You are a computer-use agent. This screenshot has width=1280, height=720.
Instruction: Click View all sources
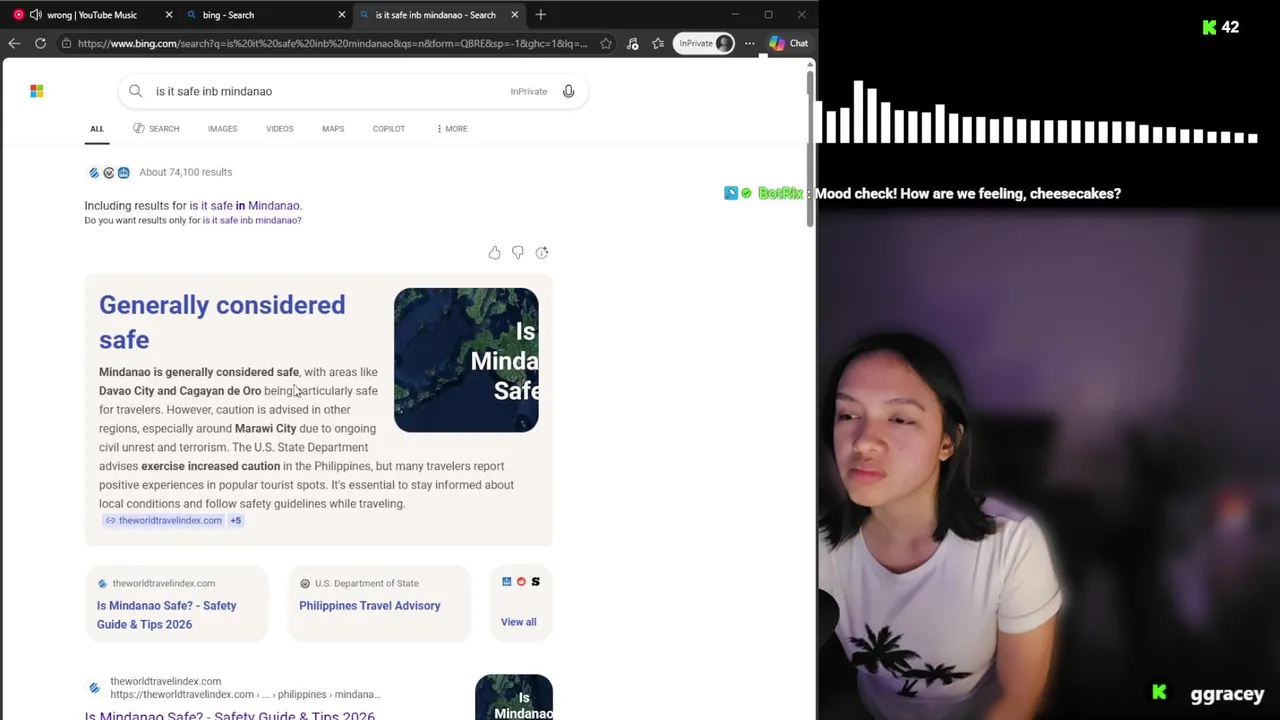[x=518, y=622]
